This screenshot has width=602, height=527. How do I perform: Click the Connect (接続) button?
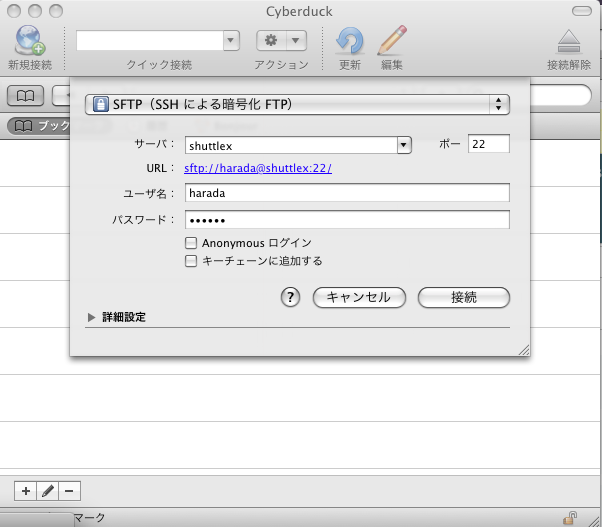[463, 297]
